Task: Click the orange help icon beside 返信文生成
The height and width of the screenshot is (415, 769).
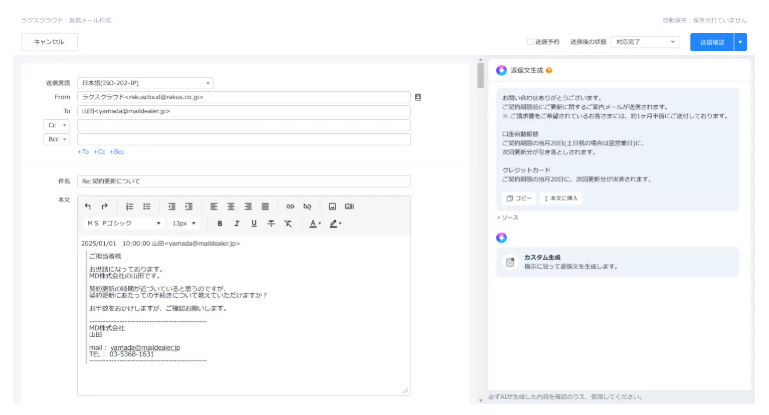Action: (549, 70)
